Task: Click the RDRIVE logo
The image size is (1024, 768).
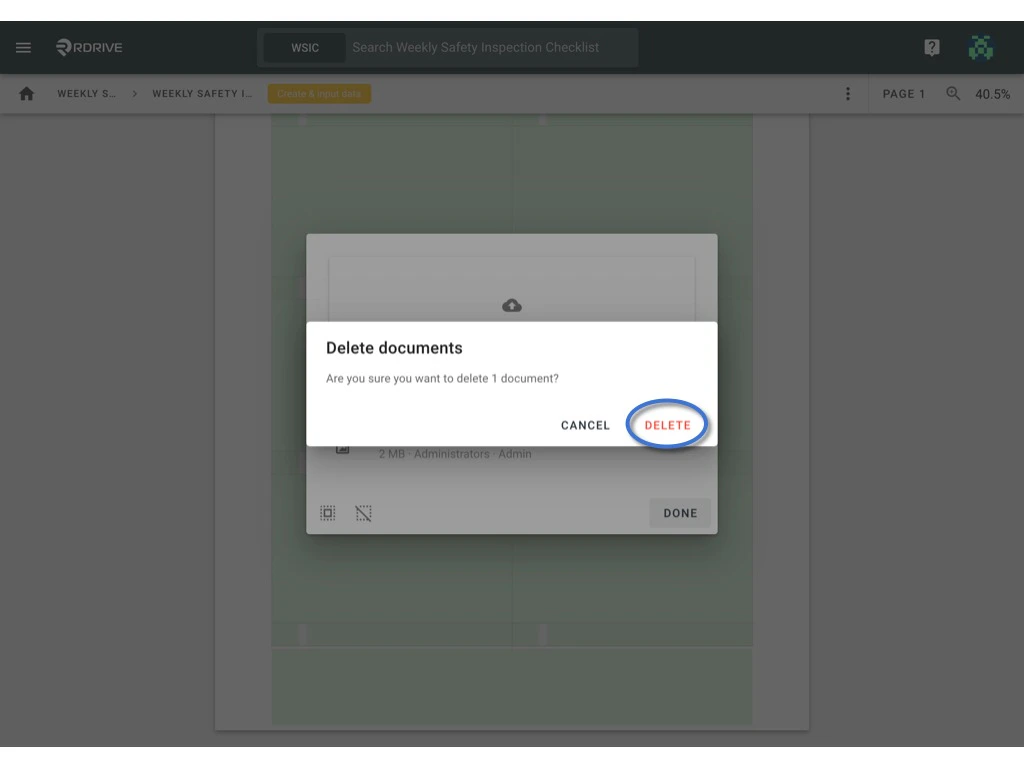Action: pyautogui.click(x=88, y=47)
